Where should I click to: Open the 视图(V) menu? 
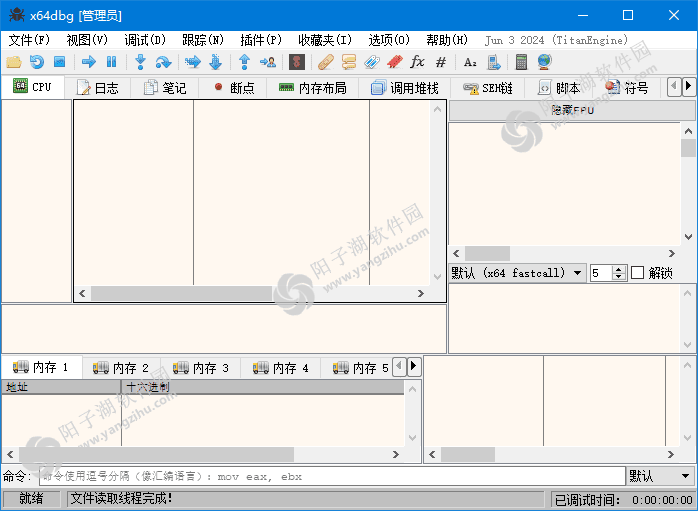[87, 40]
